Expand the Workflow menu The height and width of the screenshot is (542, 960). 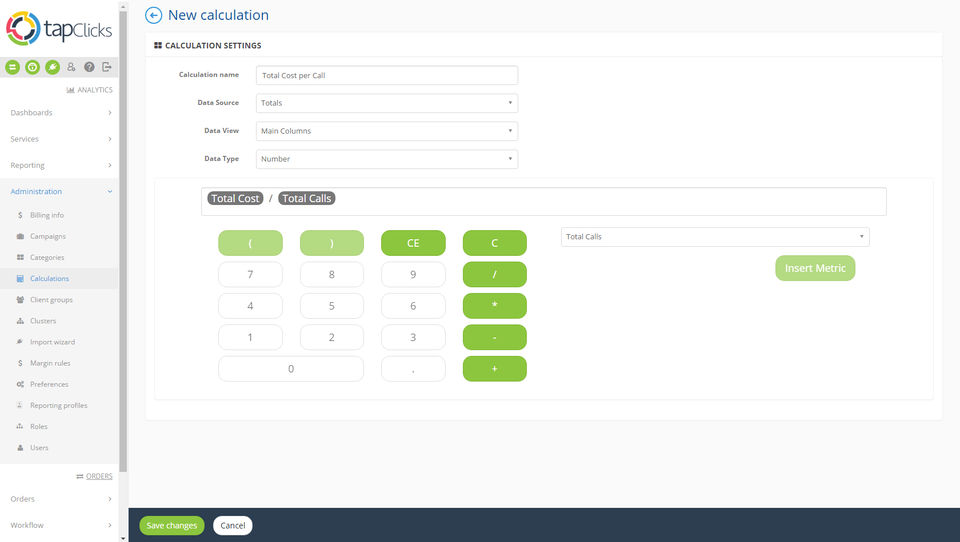60,525
